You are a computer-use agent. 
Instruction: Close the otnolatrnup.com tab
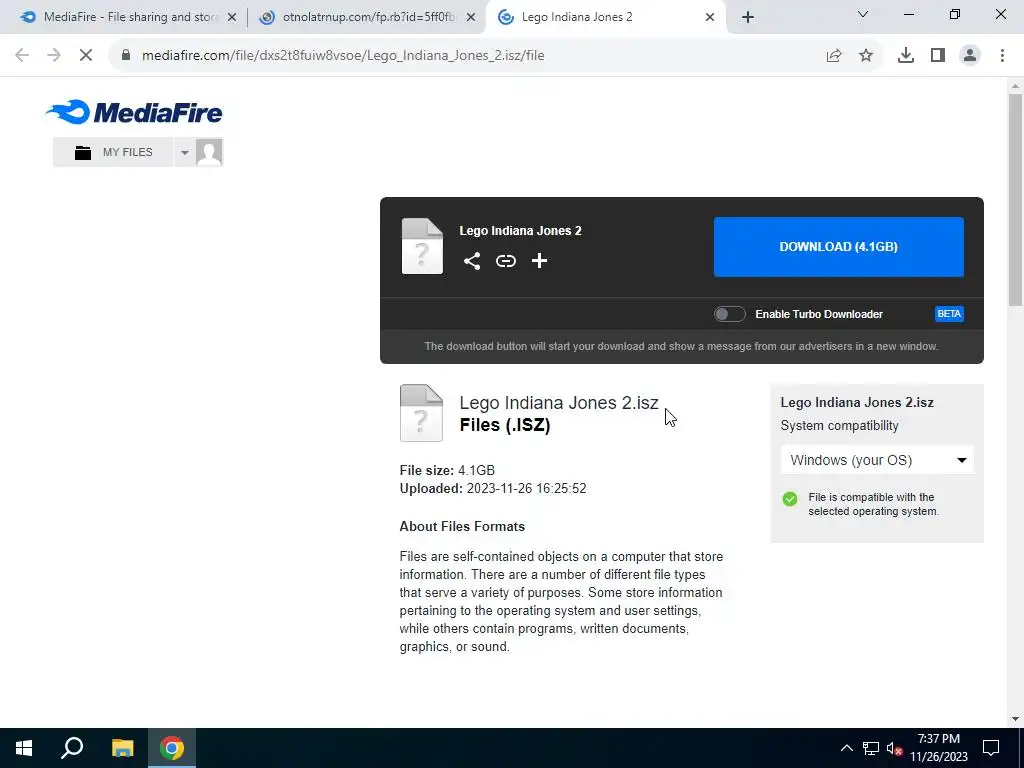pyautogui.click(x=471, y=18)
